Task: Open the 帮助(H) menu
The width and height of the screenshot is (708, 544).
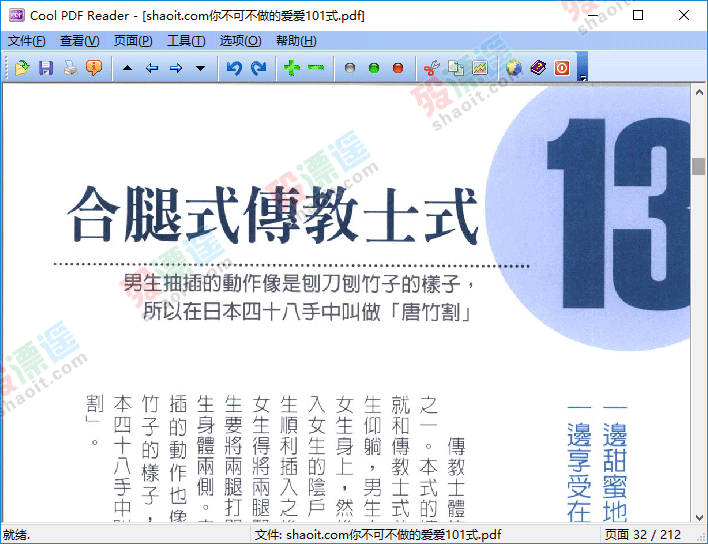Action: point(296,41)
